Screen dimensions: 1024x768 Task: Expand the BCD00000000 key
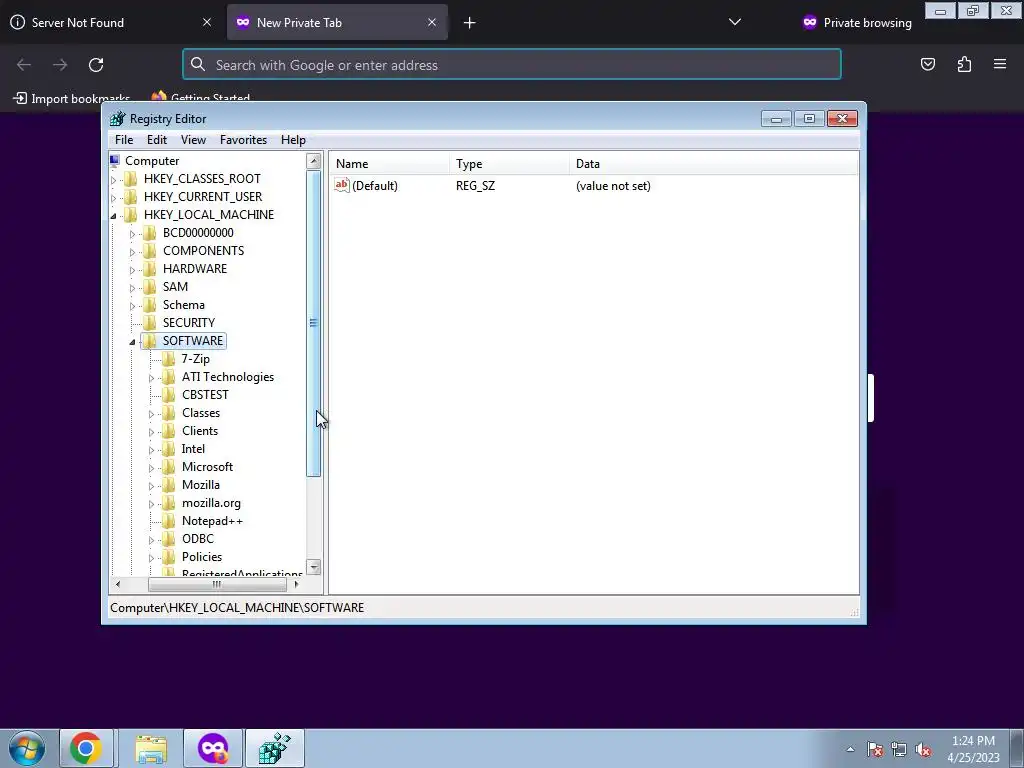point(133,234)
